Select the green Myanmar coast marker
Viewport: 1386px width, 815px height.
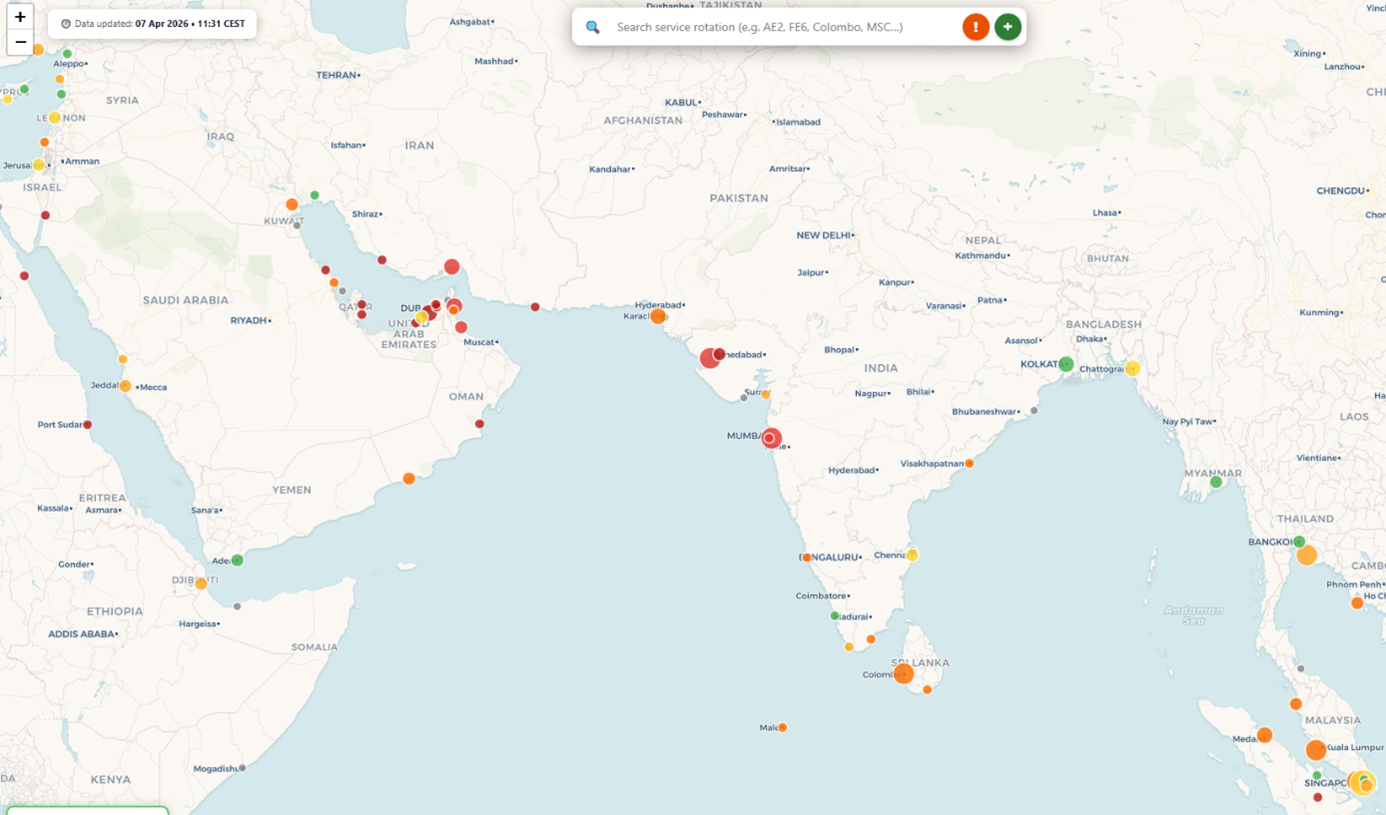coord(1216,482)
